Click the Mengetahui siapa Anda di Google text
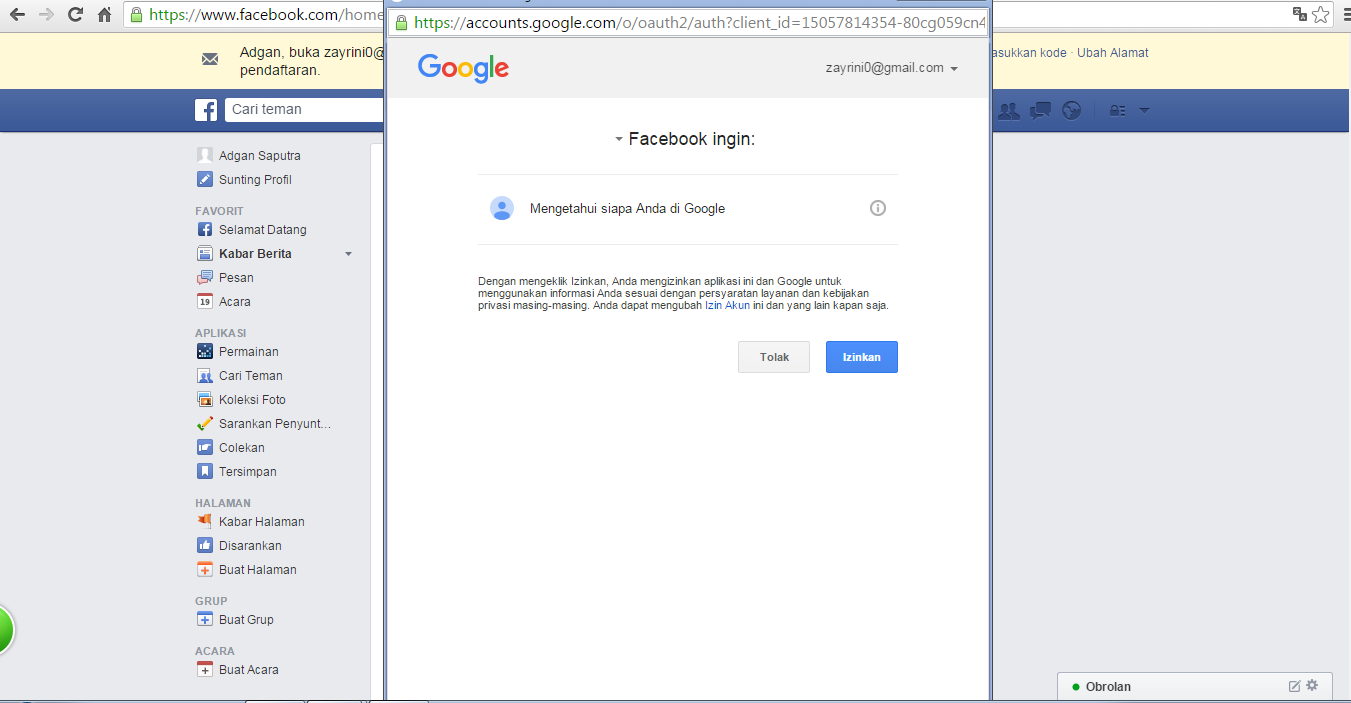 (x=627, y=208)
